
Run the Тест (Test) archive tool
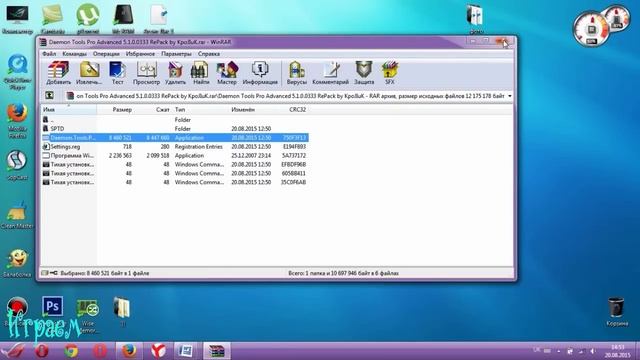tap(118, 73)
